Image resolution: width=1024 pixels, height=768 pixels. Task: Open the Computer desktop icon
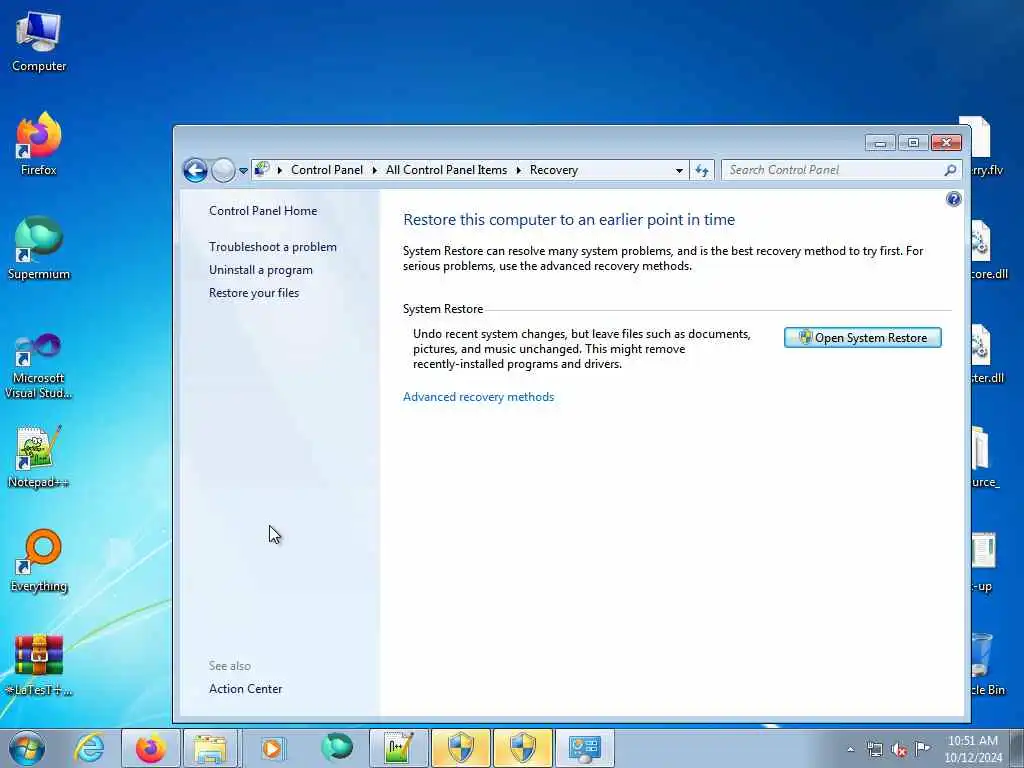[x=39, y=42]
